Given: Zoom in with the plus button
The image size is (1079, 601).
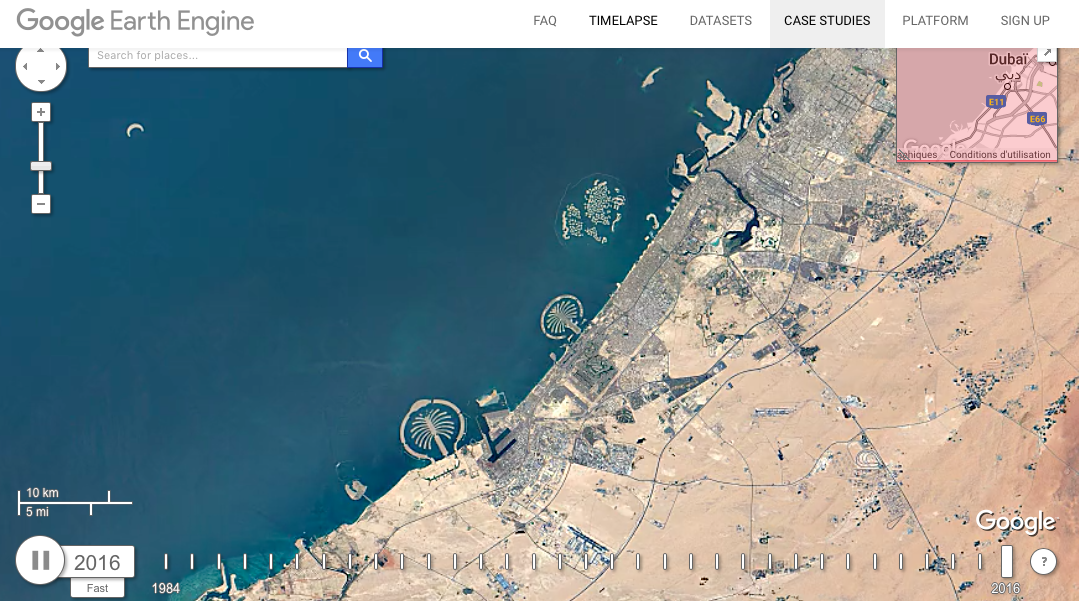Looking at the screenshot, I should (x=41, y=112).
